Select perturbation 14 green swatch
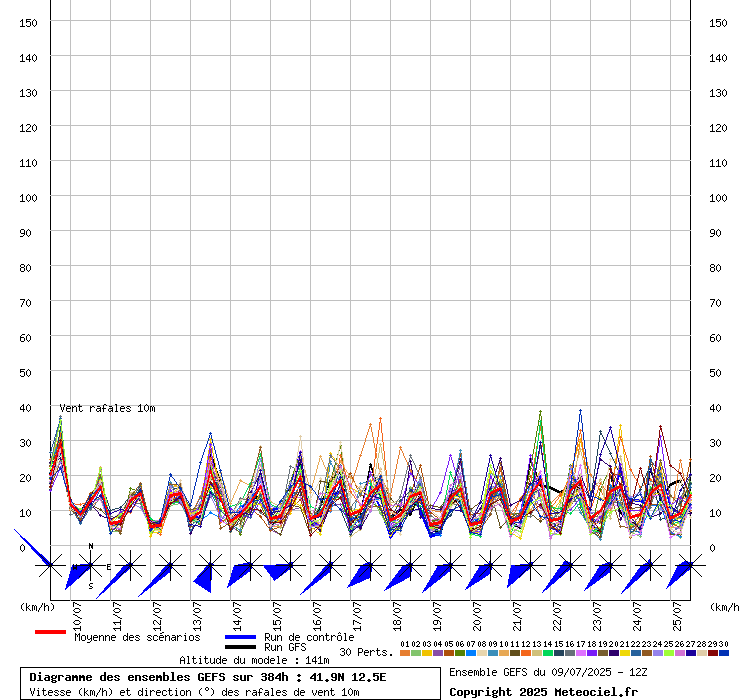This screenshot has height=700, width=740. coord(547,653)
